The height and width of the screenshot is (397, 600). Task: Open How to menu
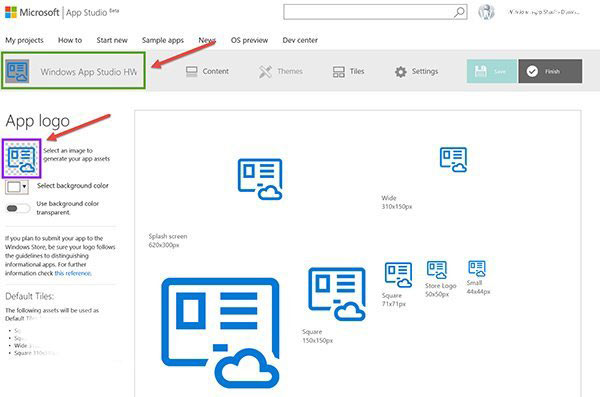[x=70, y=40]
